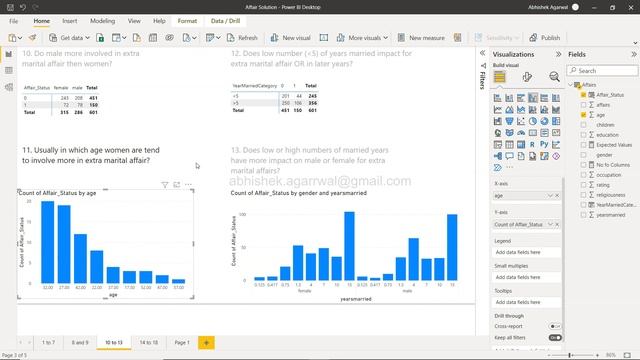Choose the Table visual icon
Screen dimensions: 640x360
coord(509,144)
